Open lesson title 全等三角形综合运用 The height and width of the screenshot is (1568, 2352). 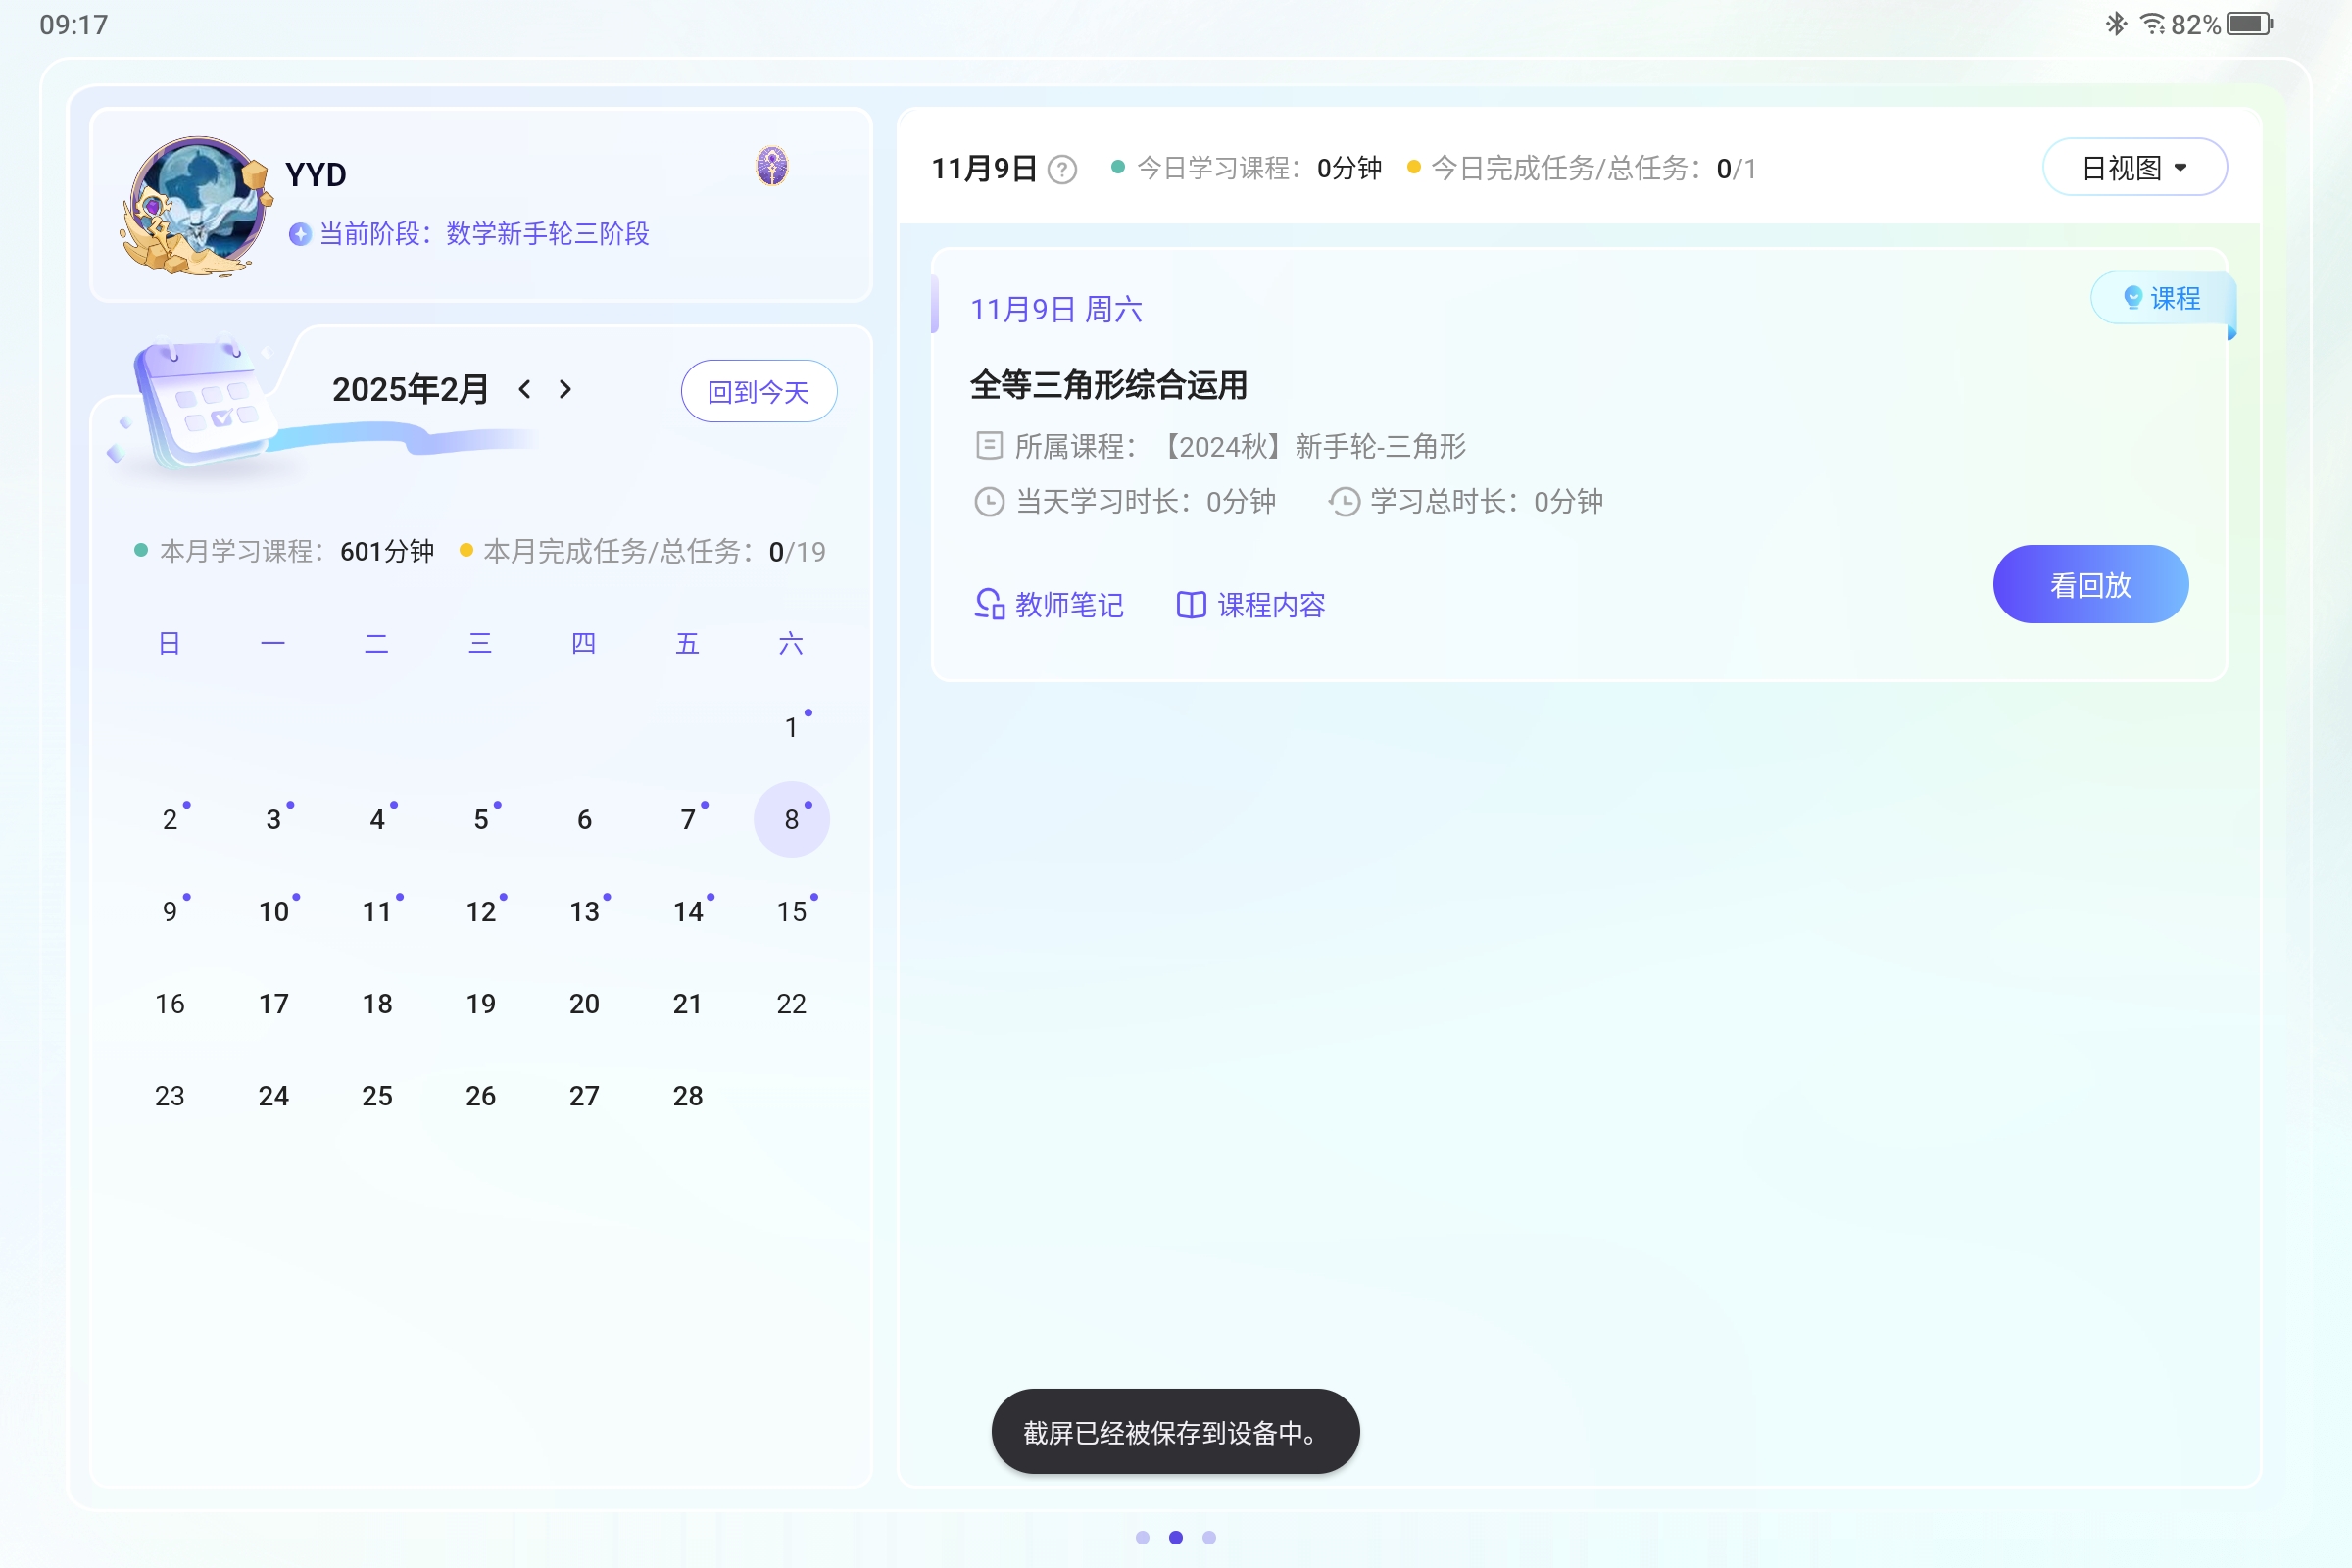coord(1108,385)
